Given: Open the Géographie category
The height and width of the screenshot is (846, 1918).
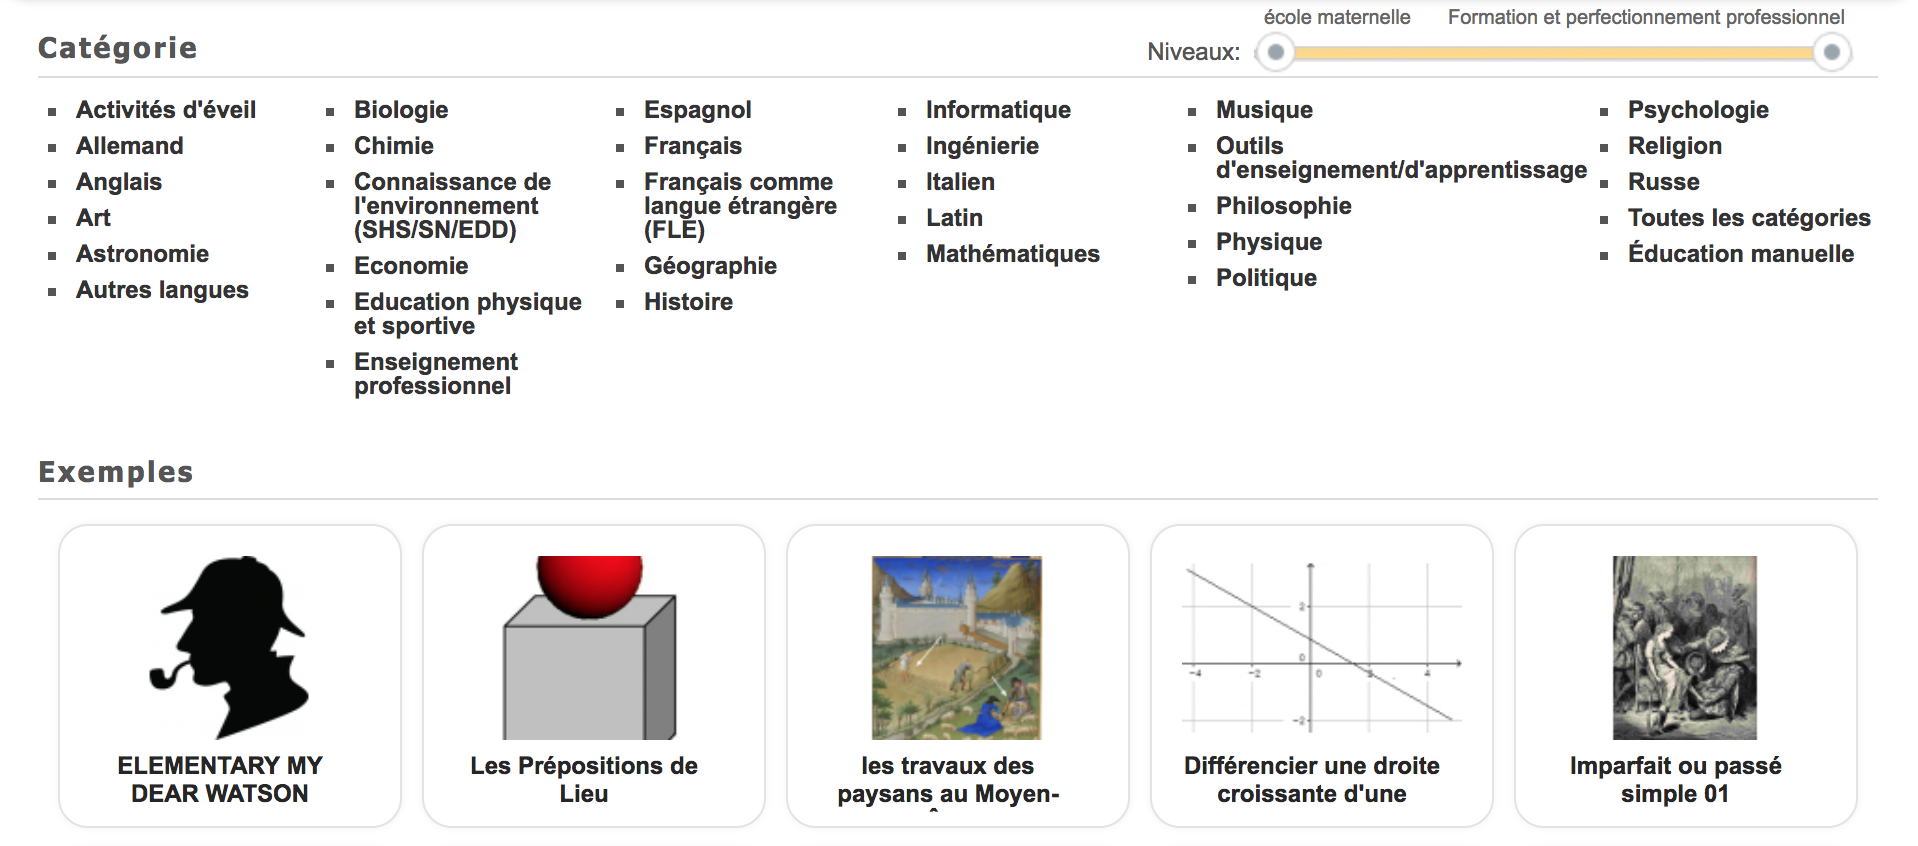Looking at the screenshot, I should pyautogui.click(x=710, y=266).
